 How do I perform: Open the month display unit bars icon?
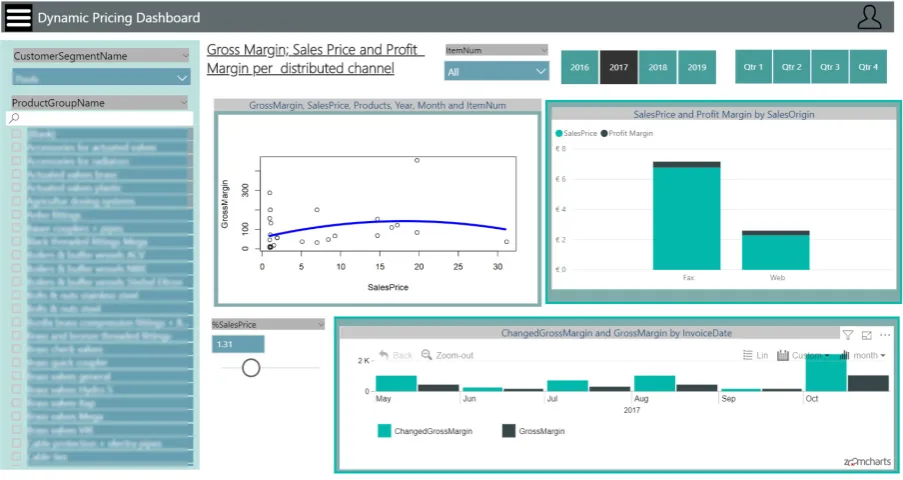844,355
